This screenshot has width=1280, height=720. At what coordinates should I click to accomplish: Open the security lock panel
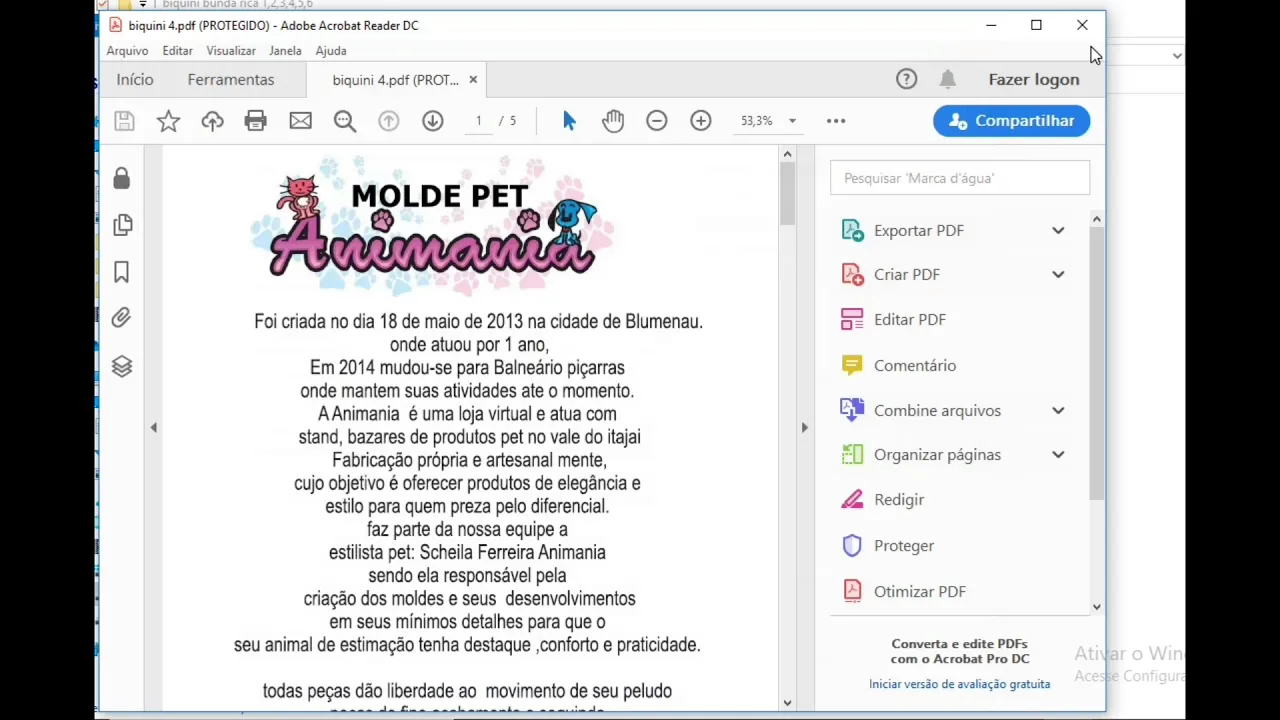[x=122, y=178]
